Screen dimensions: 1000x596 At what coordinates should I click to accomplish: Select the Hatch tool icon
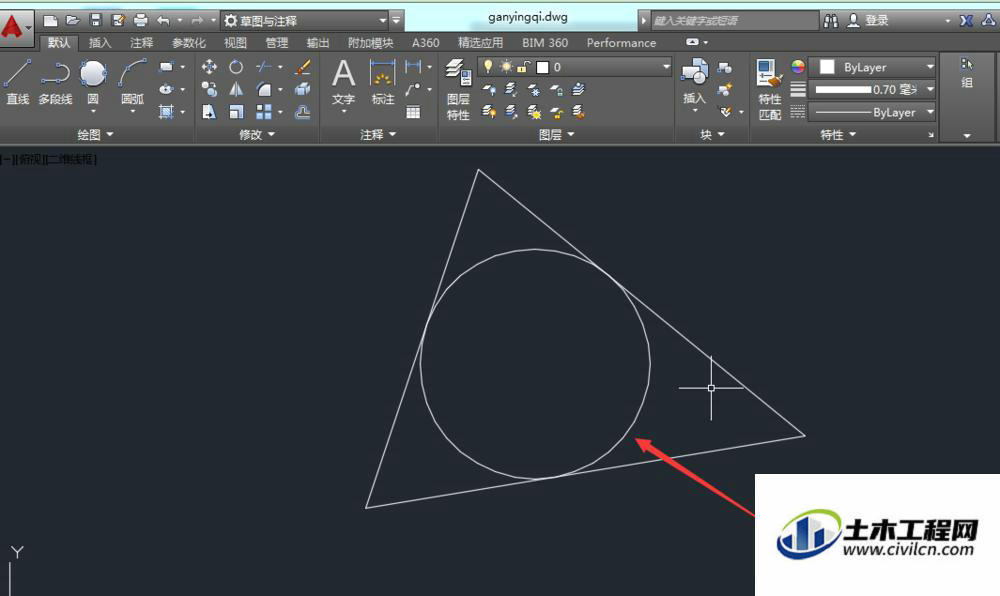pyautogui.click(x=166, y=112)
